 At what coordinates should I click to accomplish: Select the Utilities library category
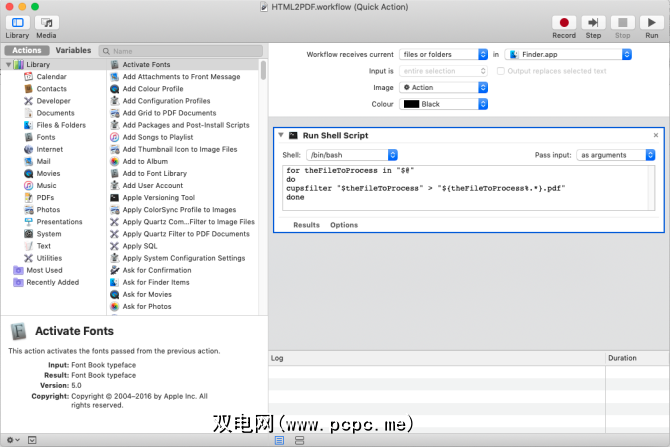pyautogui.click(x=49, y=258)
